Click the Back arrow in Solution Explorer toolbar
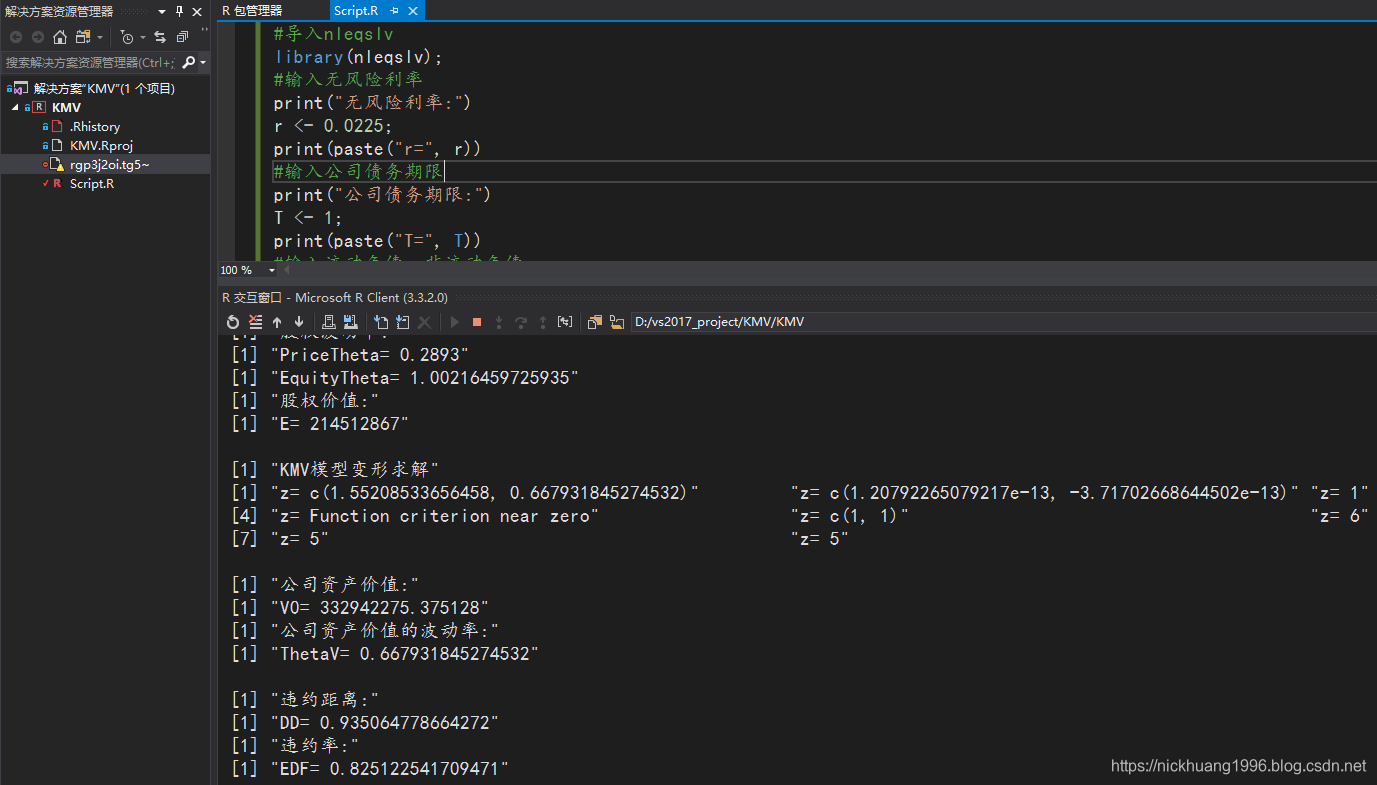Viewport: 1377px width, 785px height. coord(16,37)
